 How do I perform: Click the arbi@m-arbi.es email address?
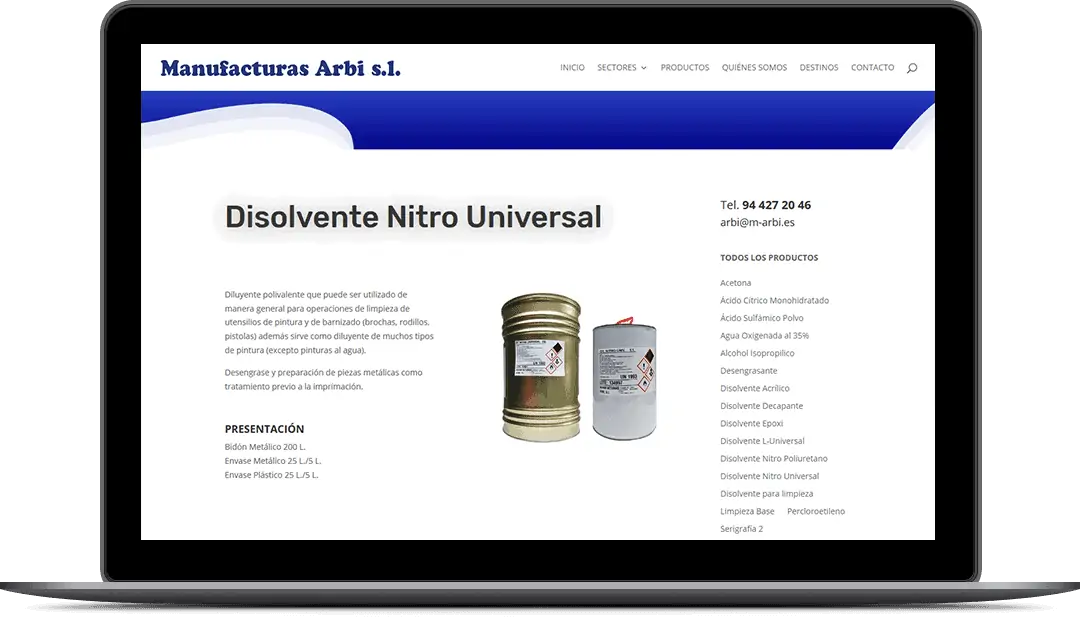(x=758, y=223)
